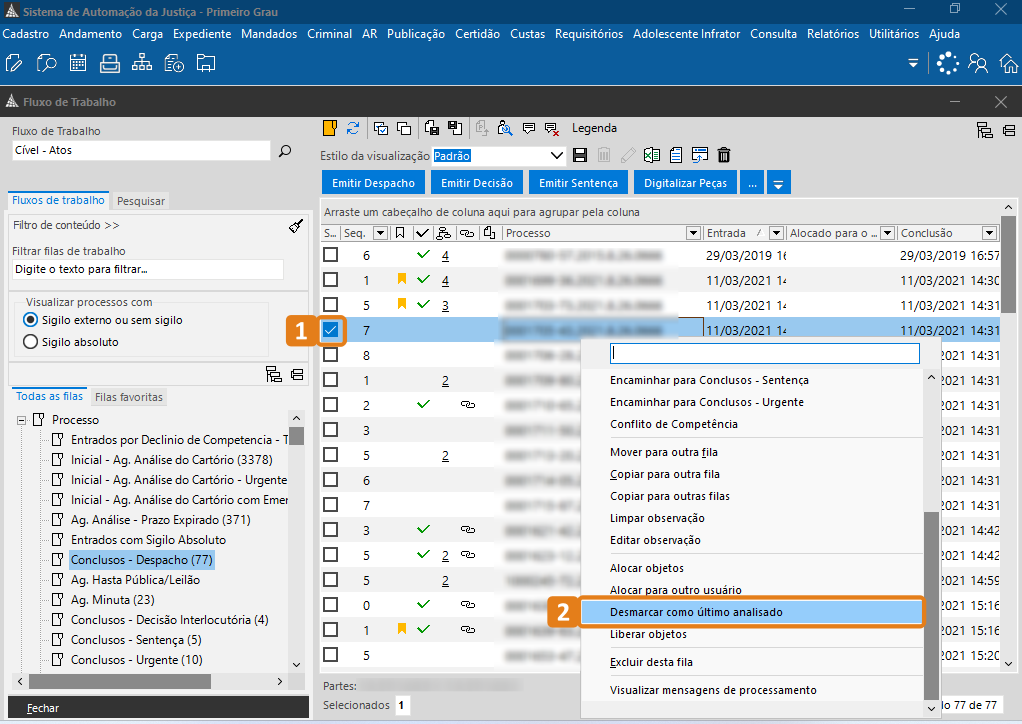Image resolution: width=1022 pixels, height=724 pixels.
Task: Open the hierarchy workflow icon in main toolbar
Action: click(141, 63)
